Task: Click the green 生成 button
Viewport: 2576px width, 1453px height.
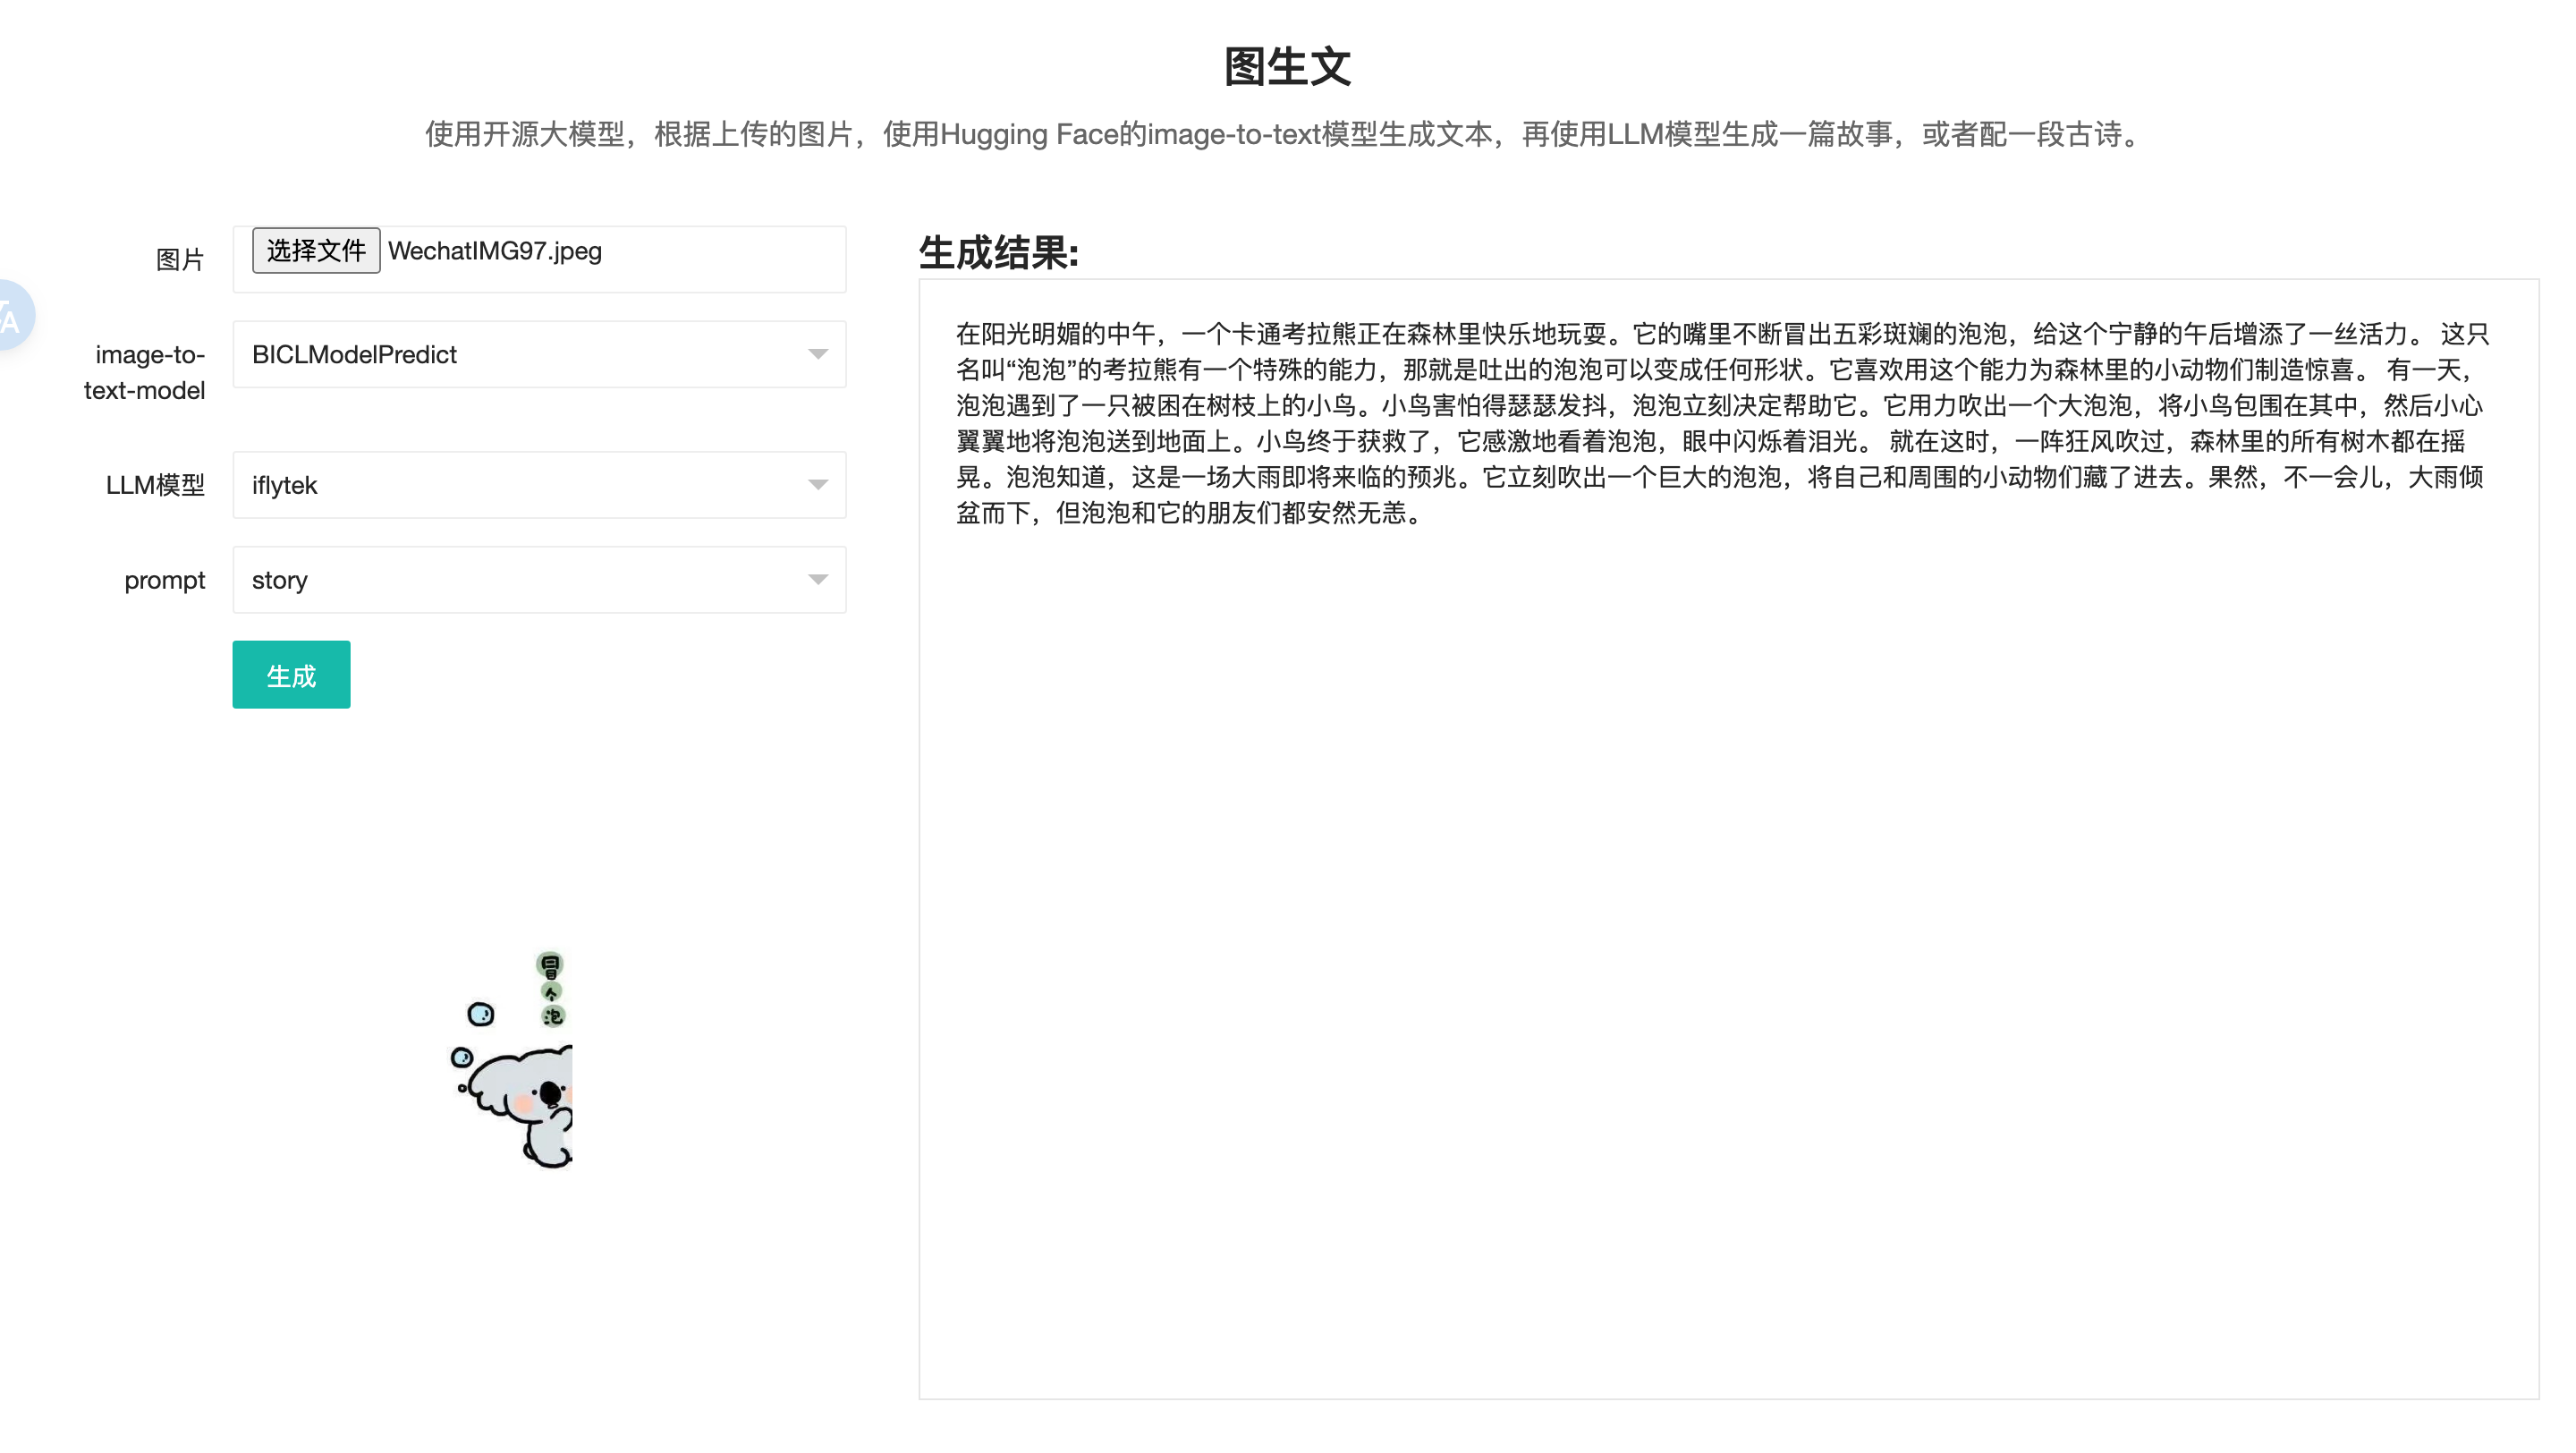Action: tap(291, 675)
